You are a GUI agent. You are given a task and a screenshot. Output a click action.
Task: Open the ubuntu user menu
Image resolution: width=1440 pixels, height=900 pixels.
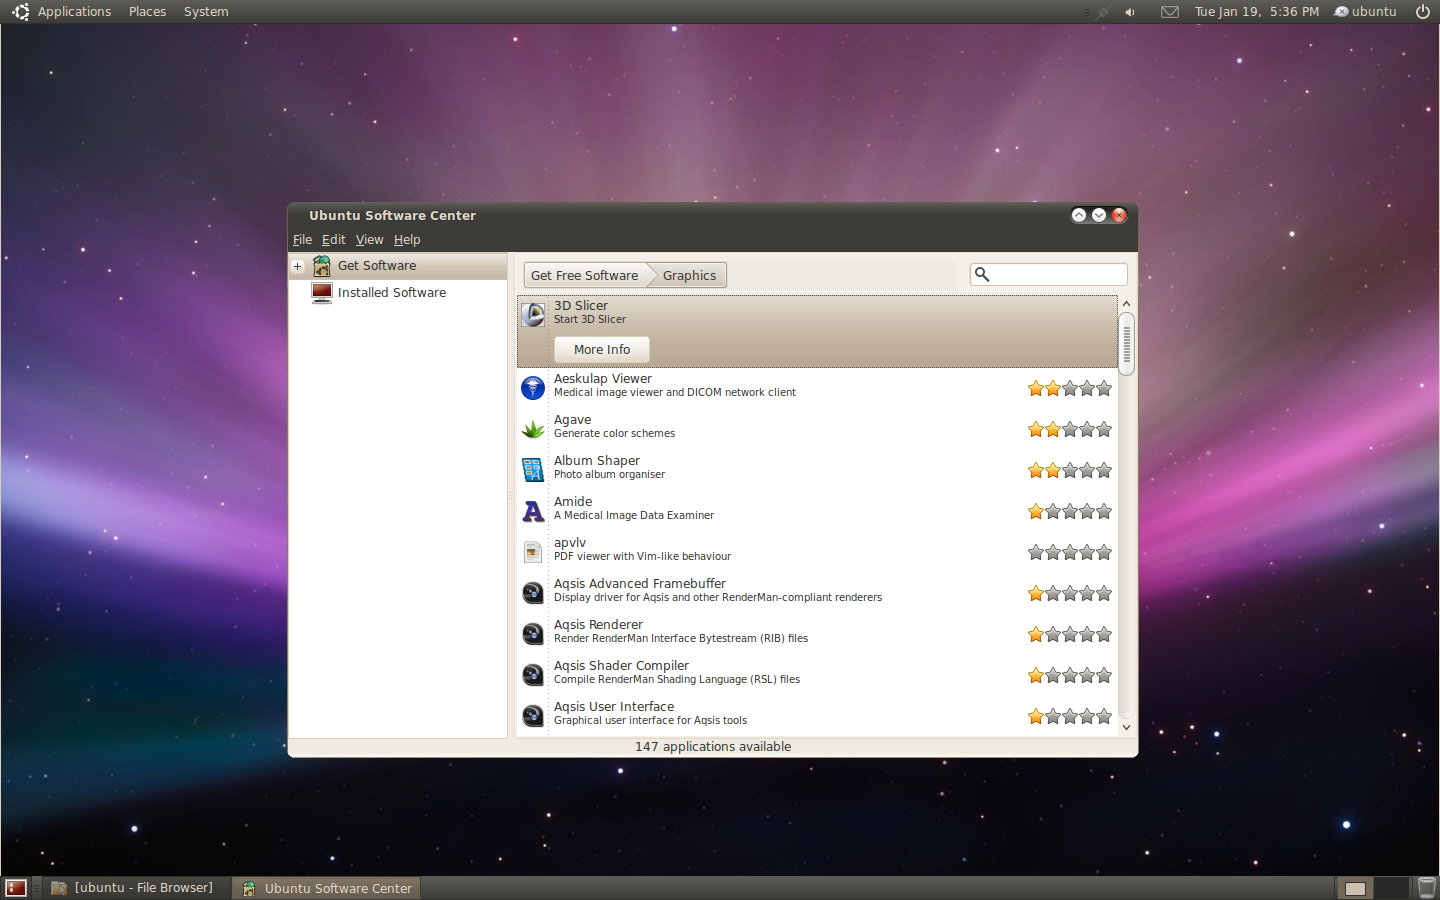(x=1366, y=12)
